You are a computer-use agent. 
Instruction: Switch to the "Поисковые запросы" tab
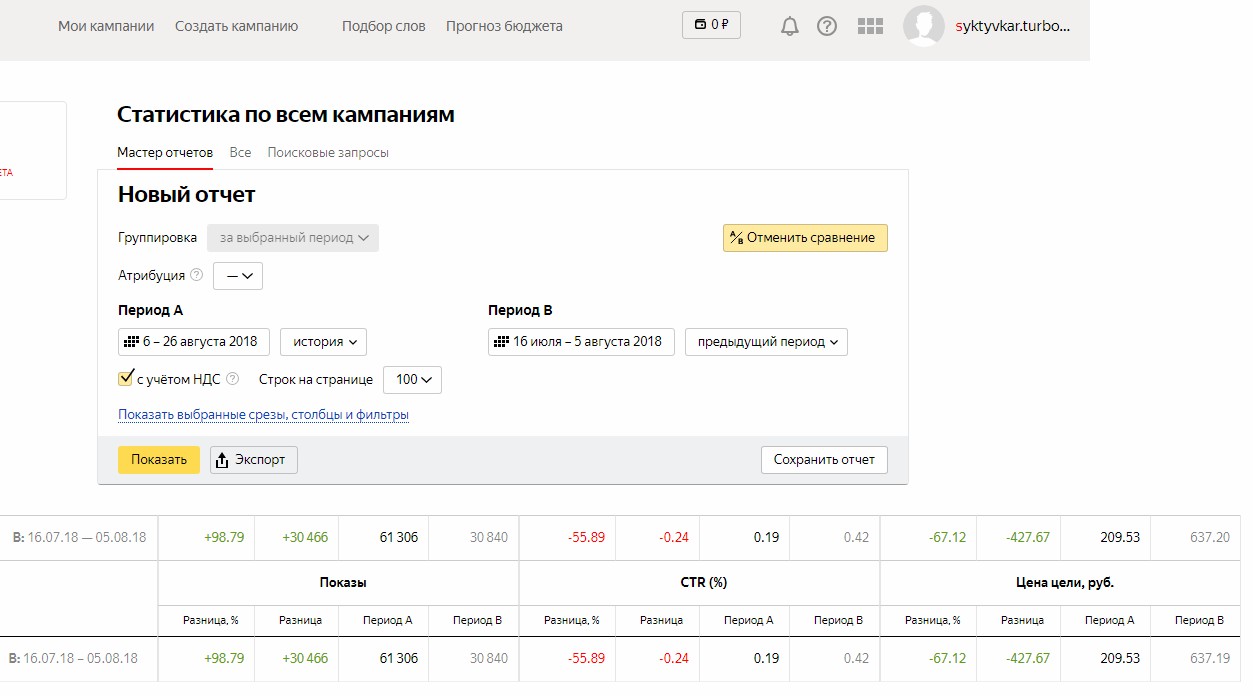click(328, 153)
